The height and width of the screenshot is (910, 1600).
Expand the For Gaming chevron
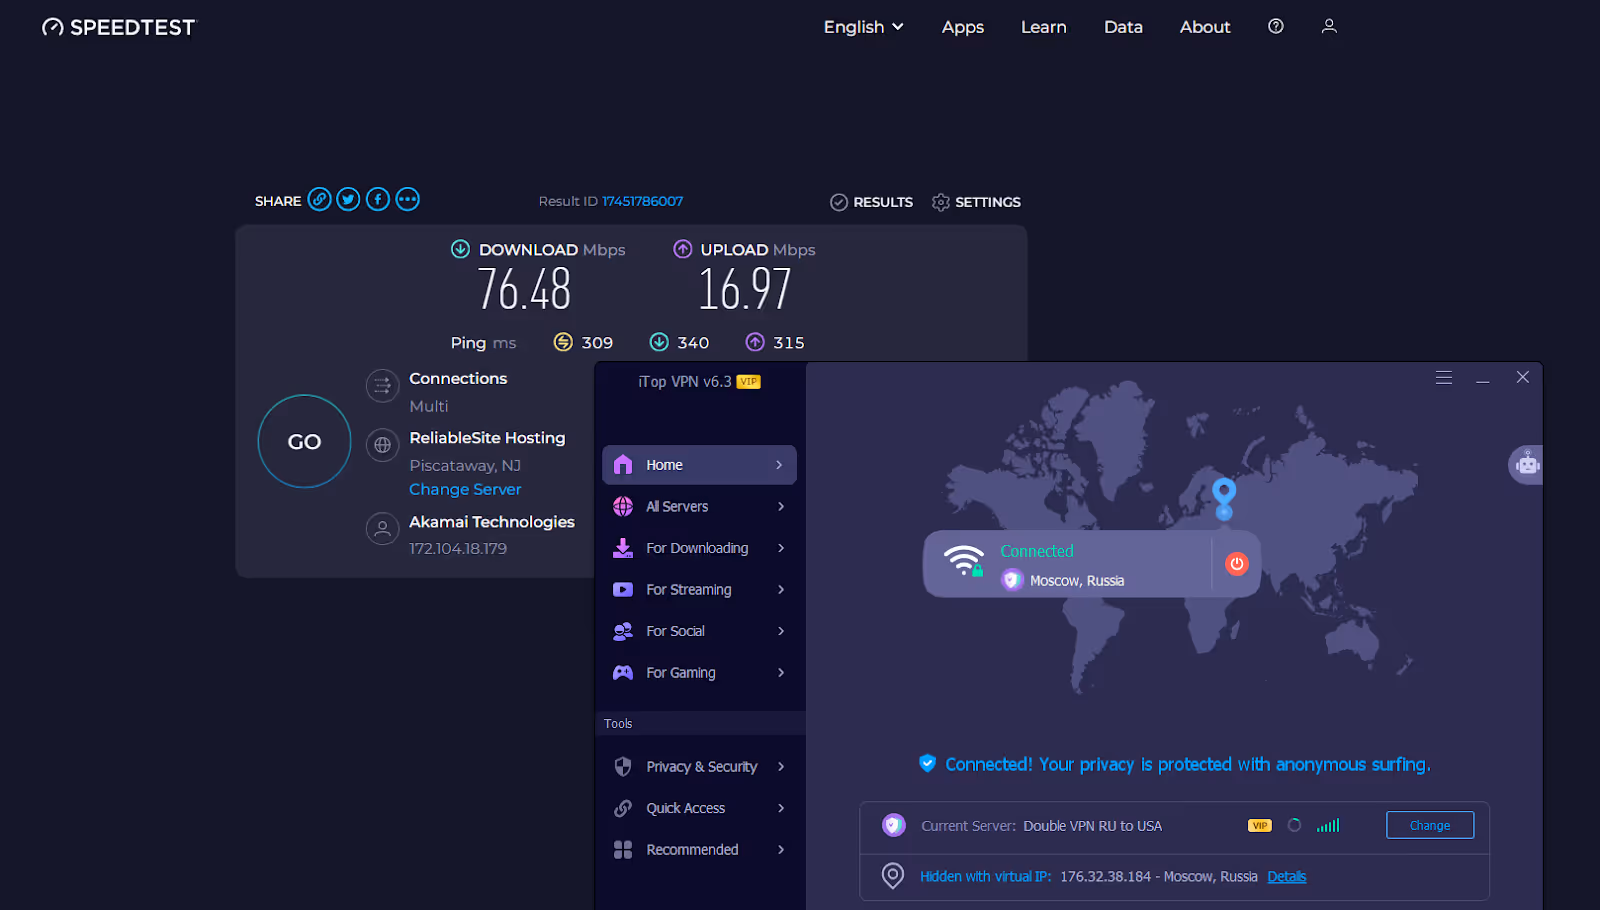point(780,673)
